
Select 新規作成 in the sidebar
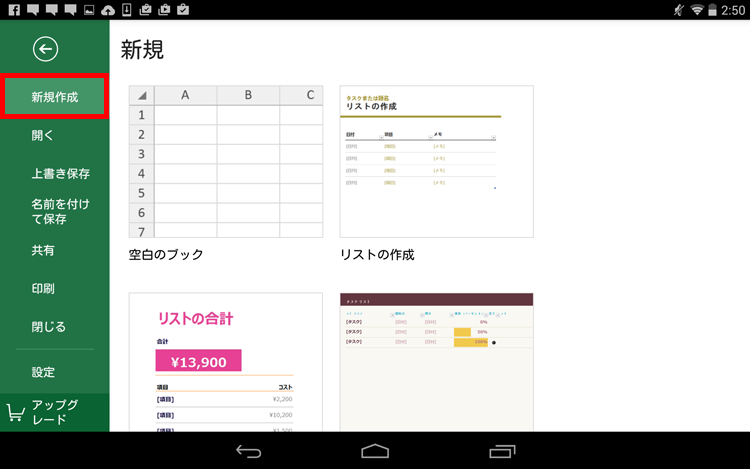(55, 97)
